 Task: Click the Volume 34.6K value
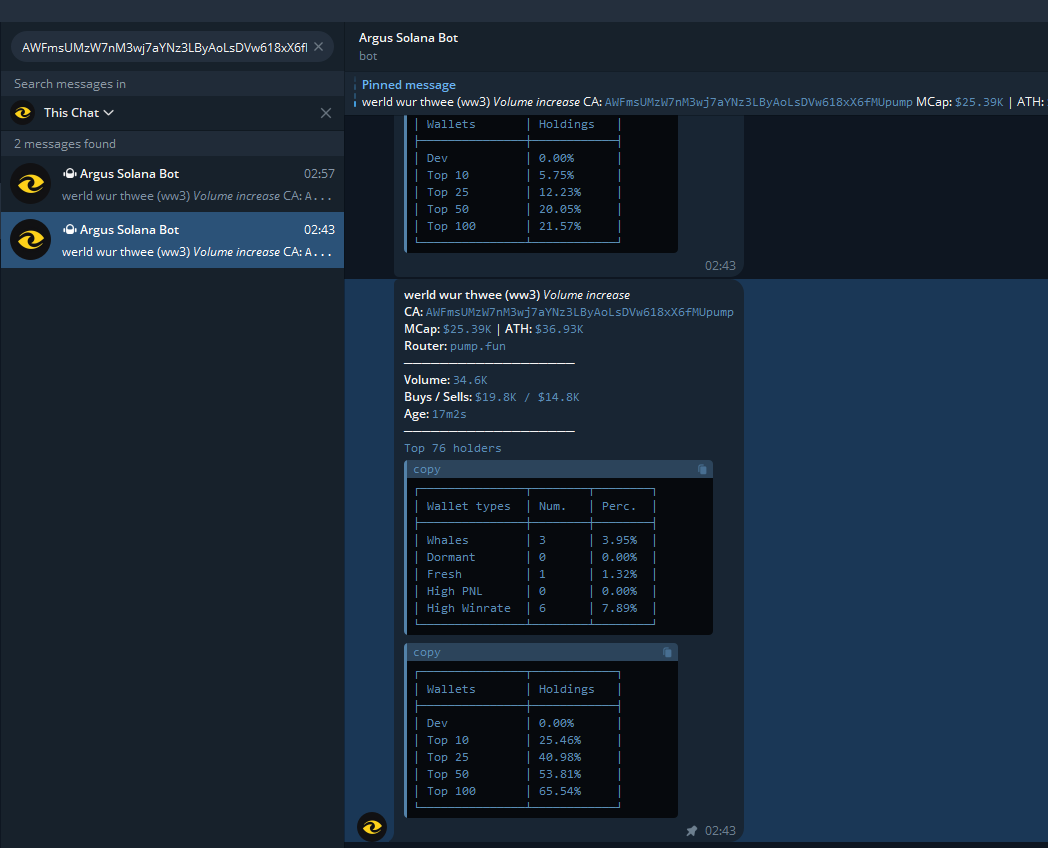[x=470, y=380]
